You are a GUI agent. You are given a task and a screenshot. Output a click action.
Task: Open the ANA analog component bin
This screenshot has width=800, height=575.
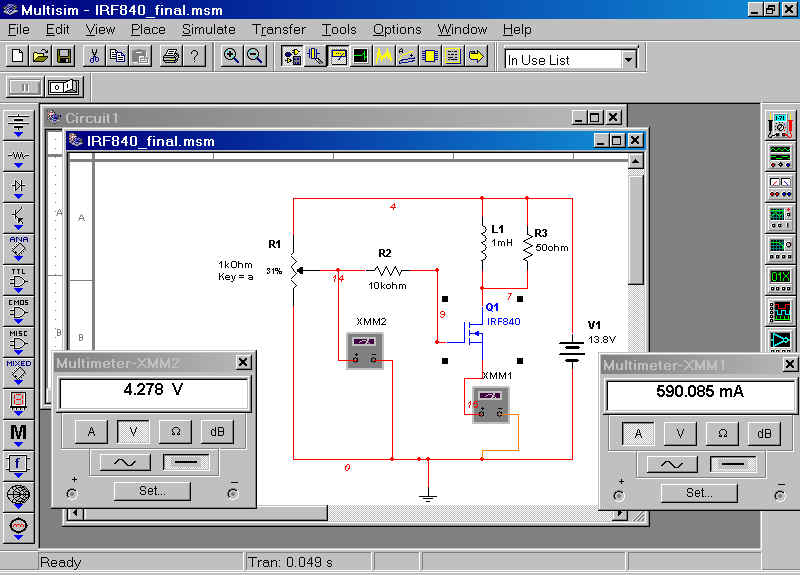click(x=19, y=249)
